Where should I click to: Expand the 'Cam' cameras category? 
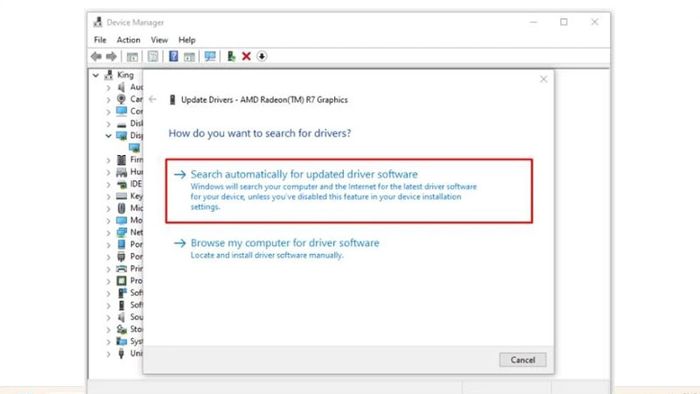[x=108, y=100]
